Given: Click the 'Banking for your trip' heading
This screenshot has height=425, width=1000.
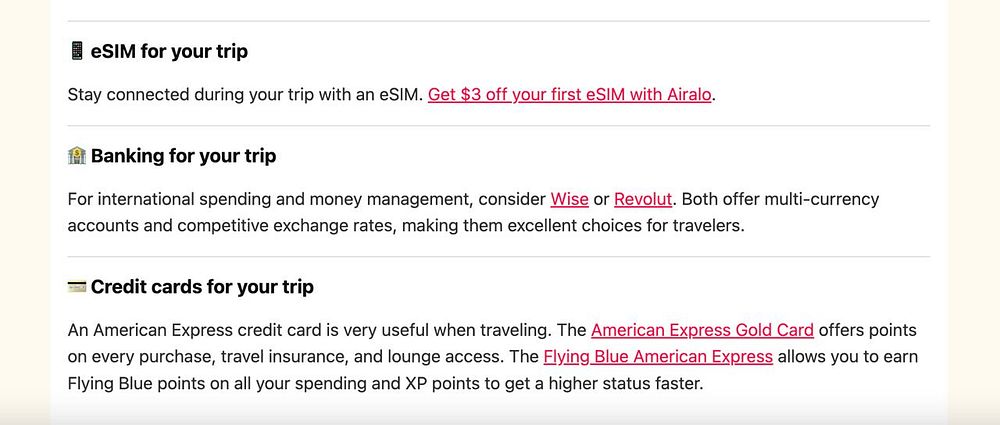Looking at the screenshot, I should (x=183, y=156).
